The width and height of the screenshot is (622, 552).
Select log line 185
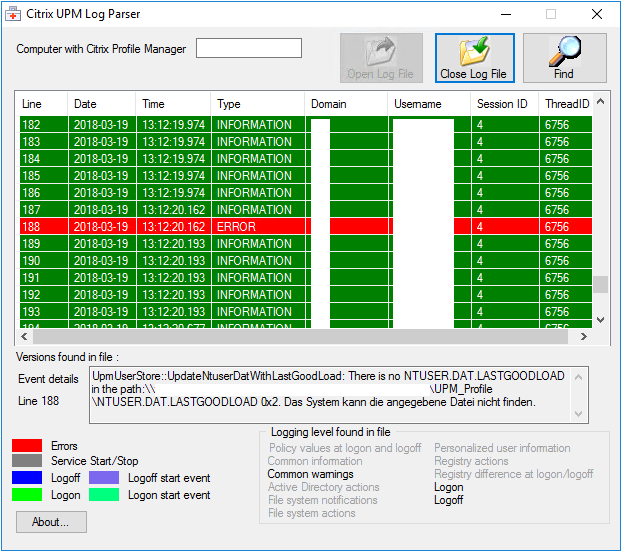point(306,176)
